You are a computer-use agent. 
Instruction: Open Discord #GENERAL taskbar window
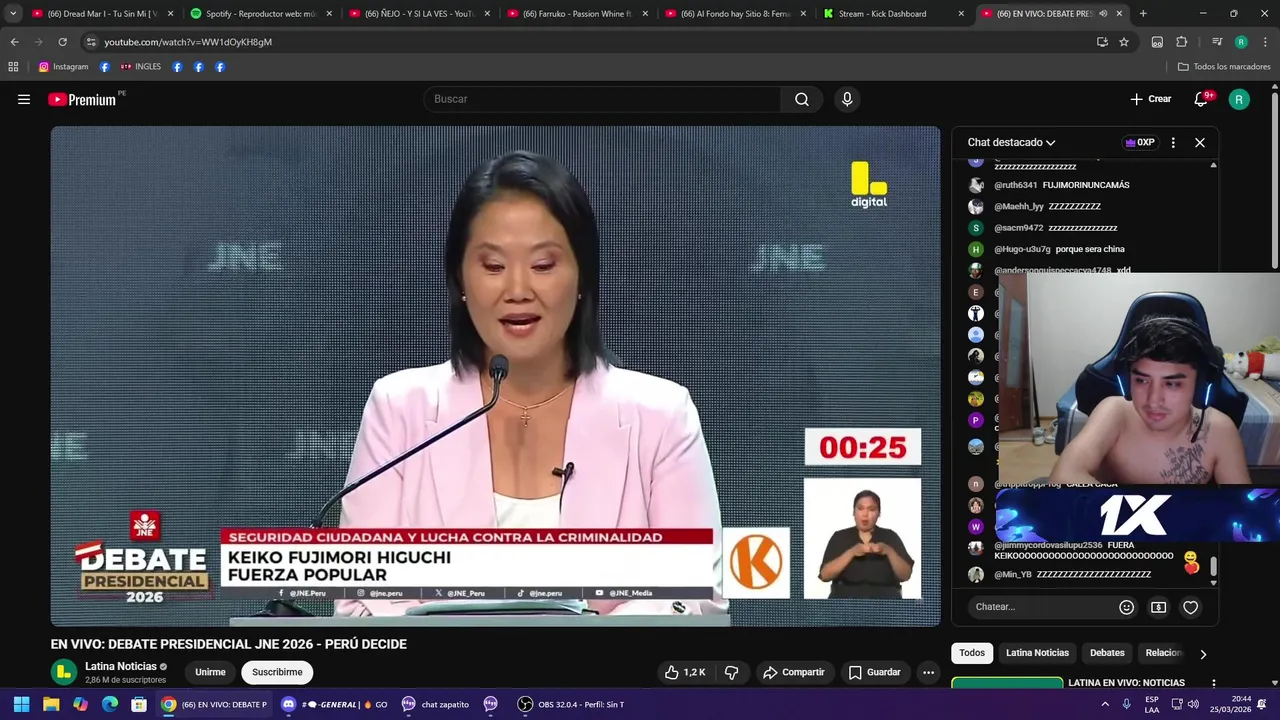(334, 704)
